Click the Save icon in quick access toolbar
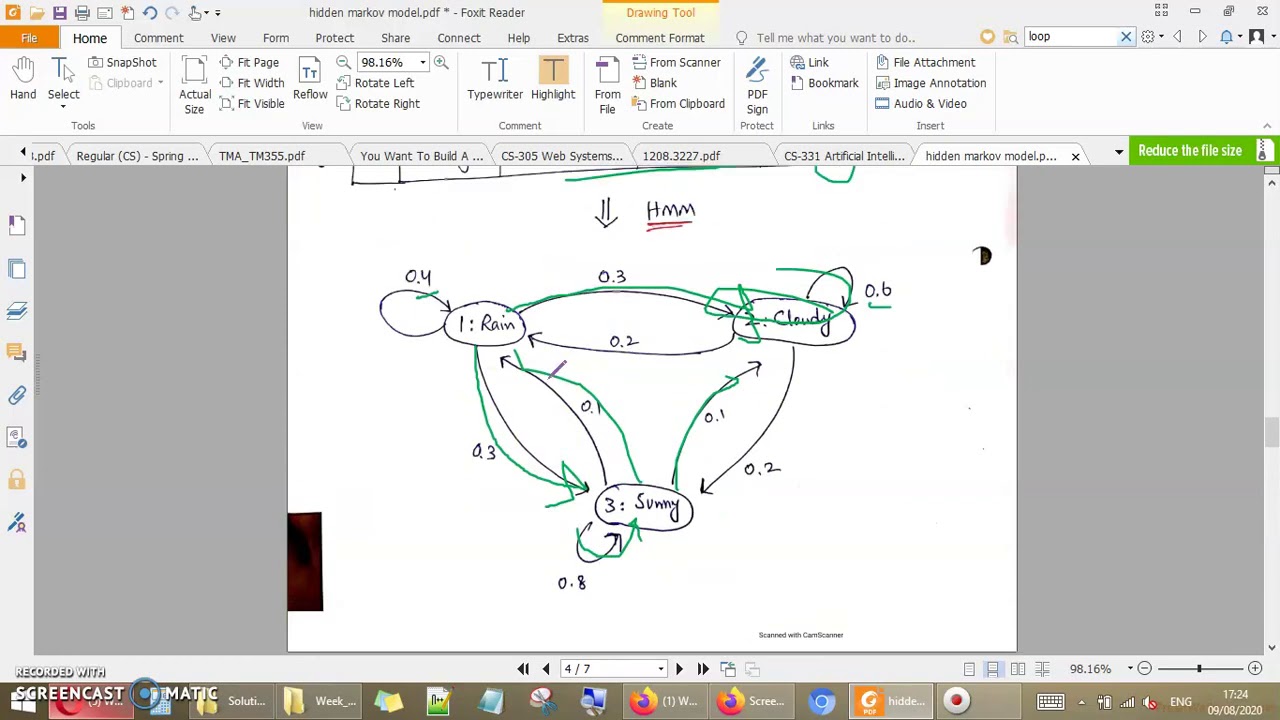 coord(59,12)
